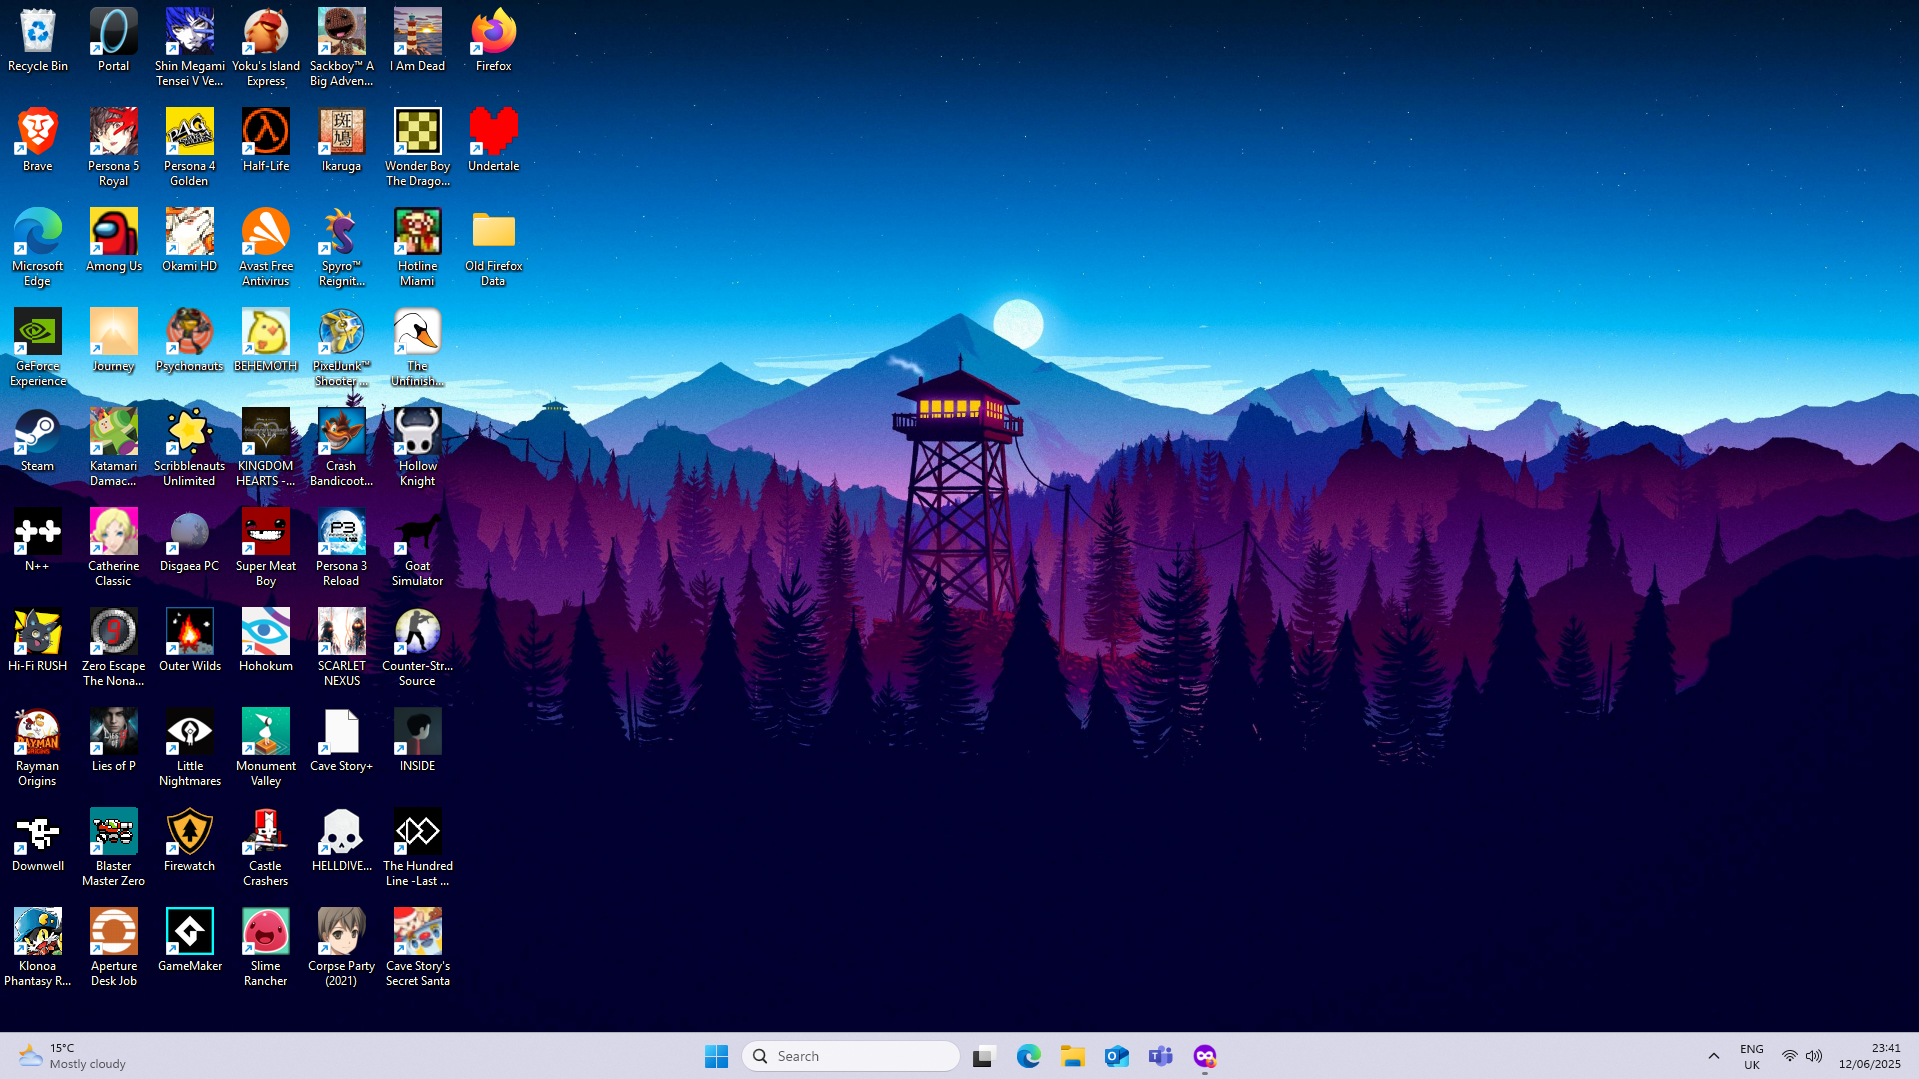
Task: Click the BEHEMOTH chicken icon
Action: tap(266, 332)
